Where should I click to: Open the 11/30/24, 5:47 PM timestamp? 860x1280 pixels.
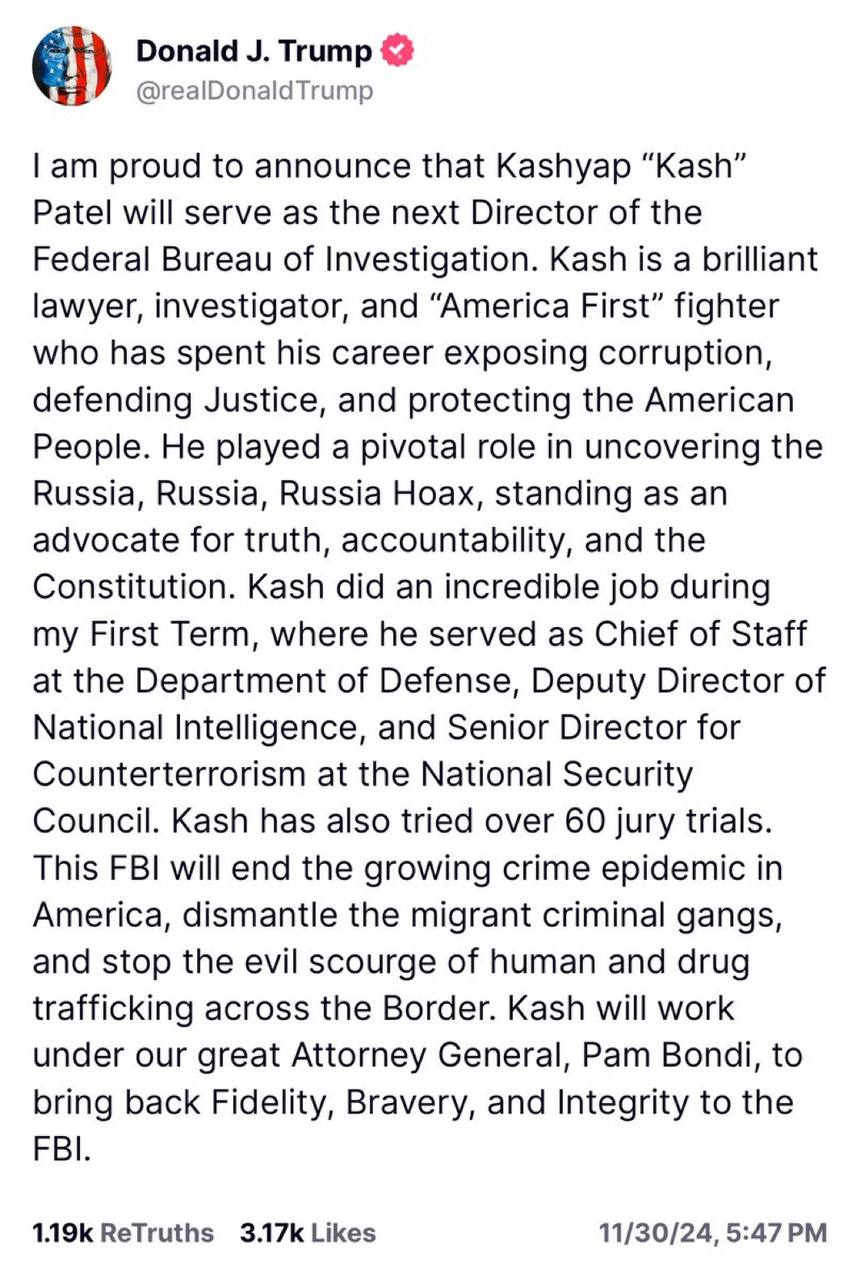tap(713, 1233)
